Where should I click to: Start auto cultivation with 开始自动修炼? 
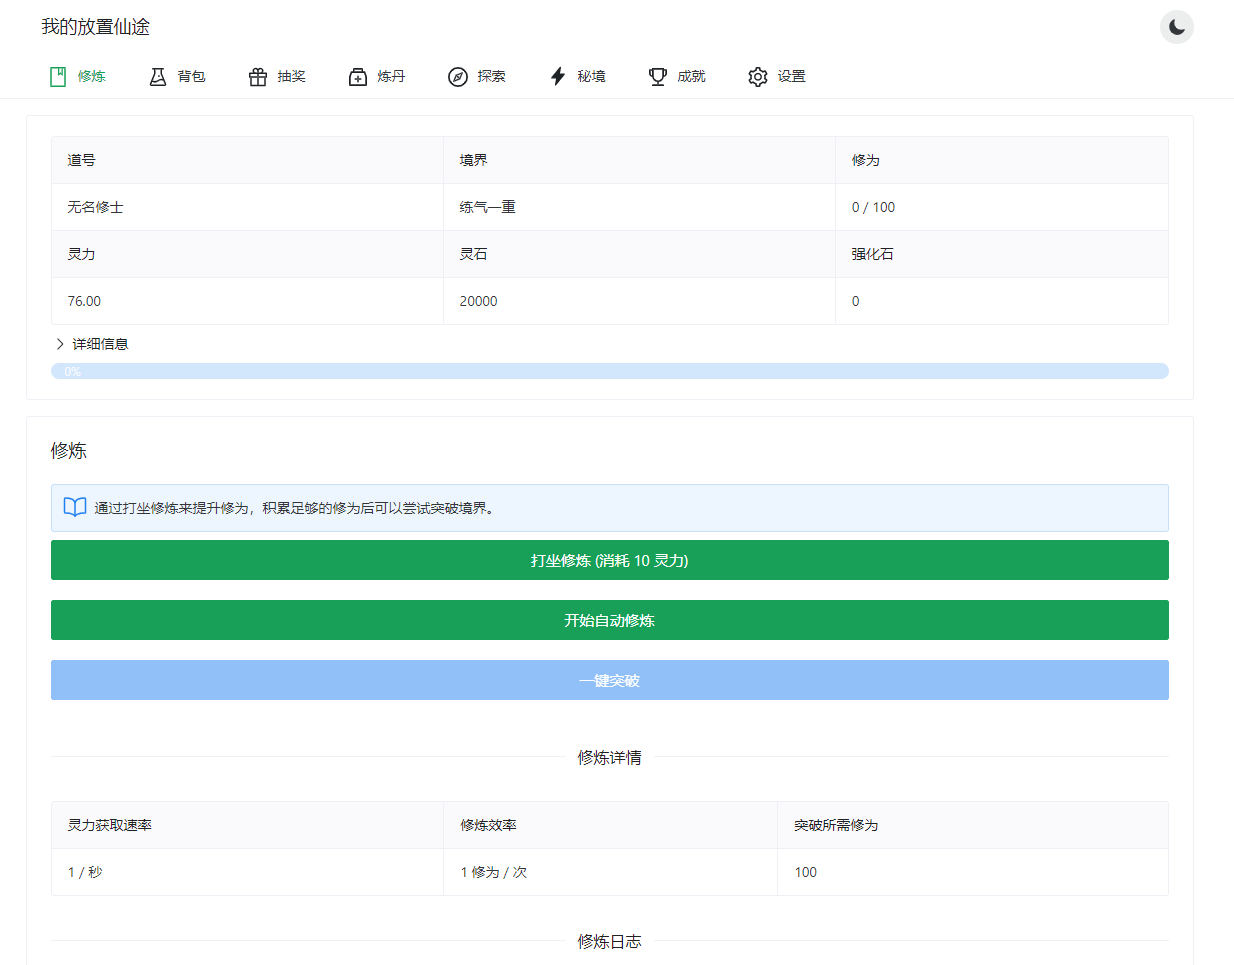609,620
